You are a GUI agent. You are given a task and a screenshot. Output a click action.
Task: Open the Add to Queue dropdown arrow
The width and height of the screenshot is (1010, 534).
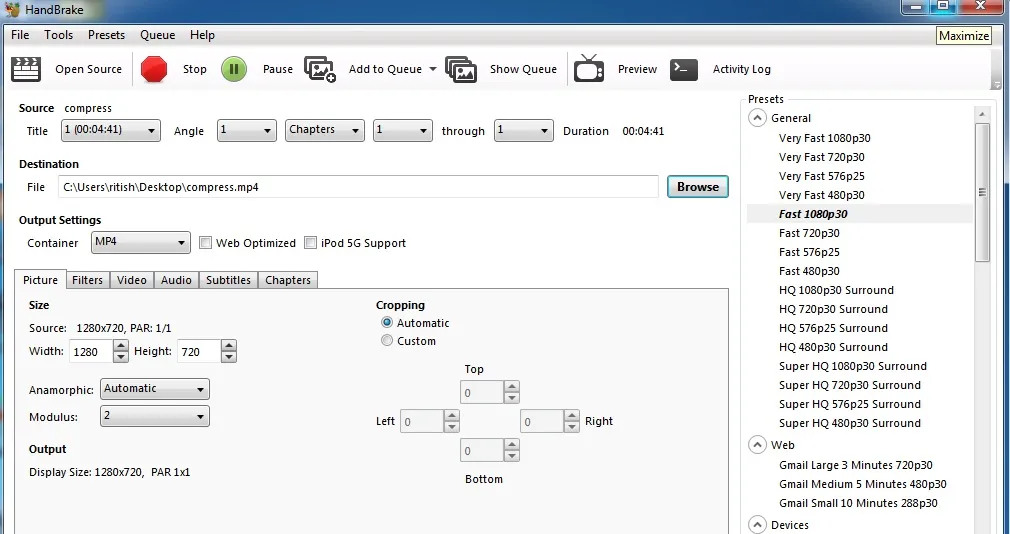(x=432, y=69)
